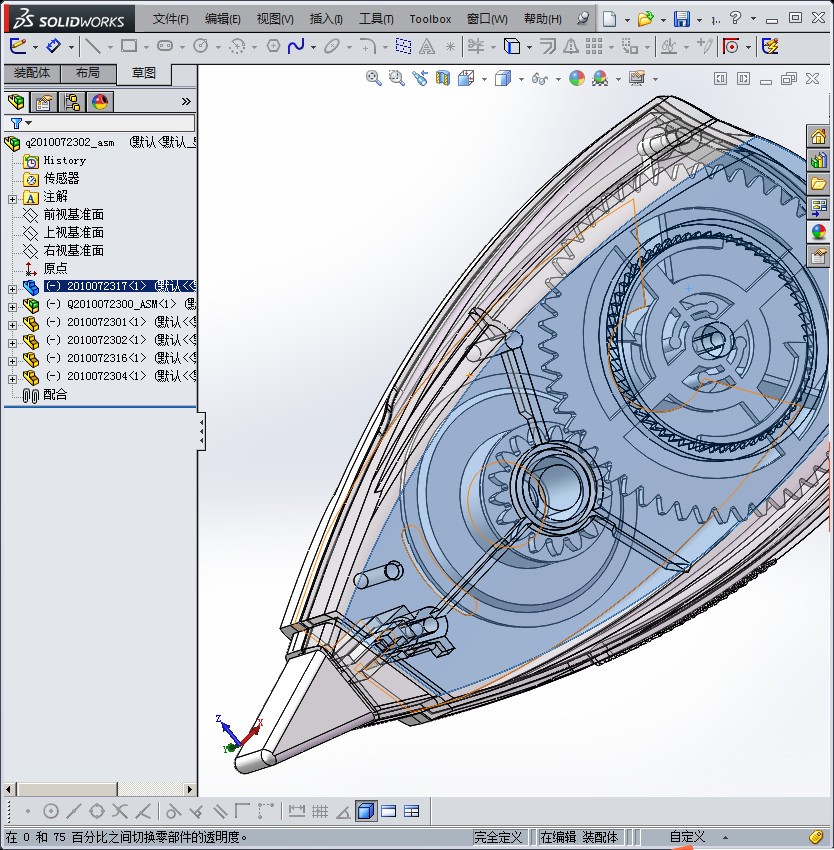Click the Rotate View tool
The width and height of the screenshot is (834, 850).
[x=421, y=77]
